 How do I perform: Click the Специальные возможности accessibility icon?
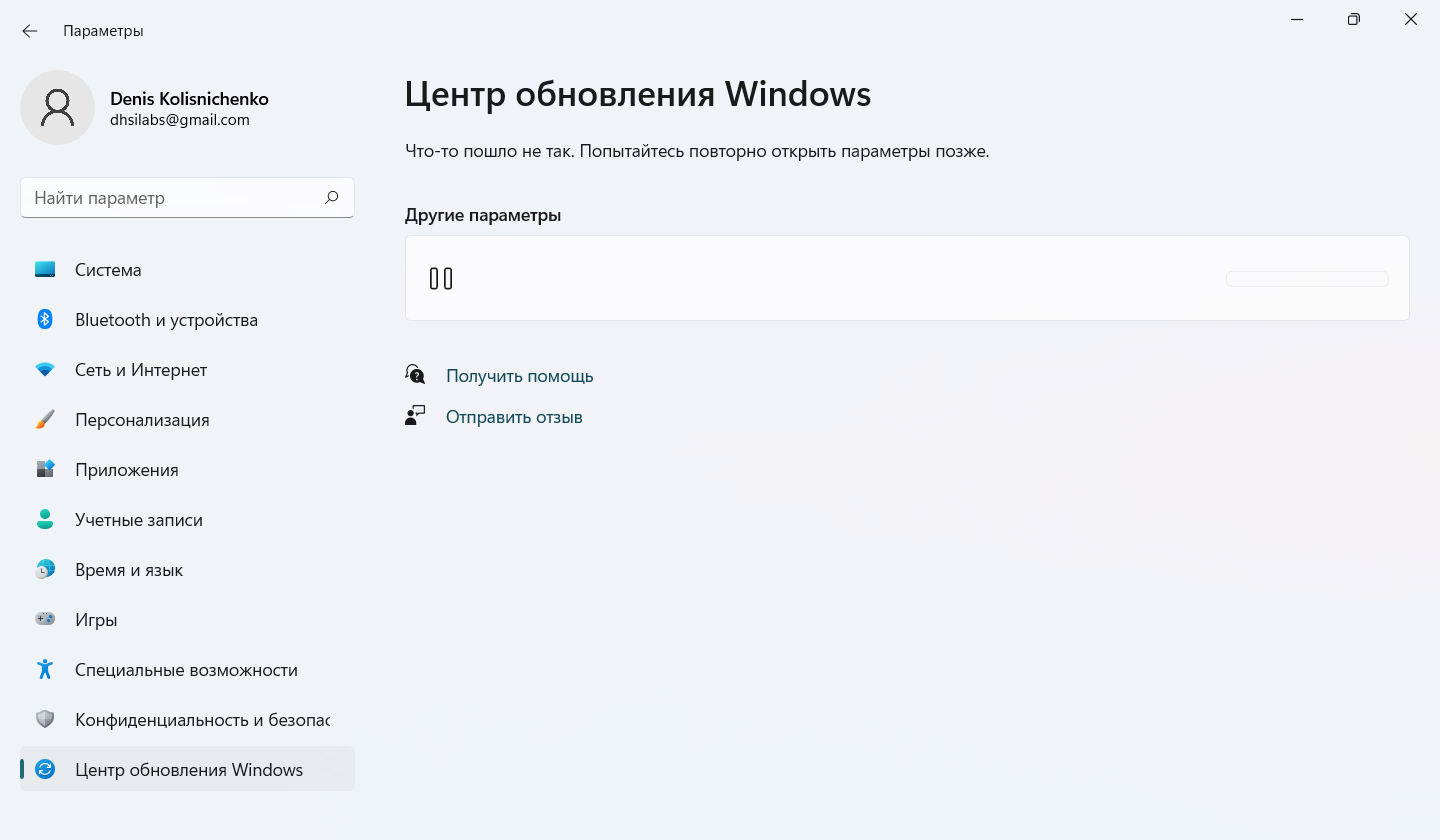pyautogui.click(x=45, y=670)
